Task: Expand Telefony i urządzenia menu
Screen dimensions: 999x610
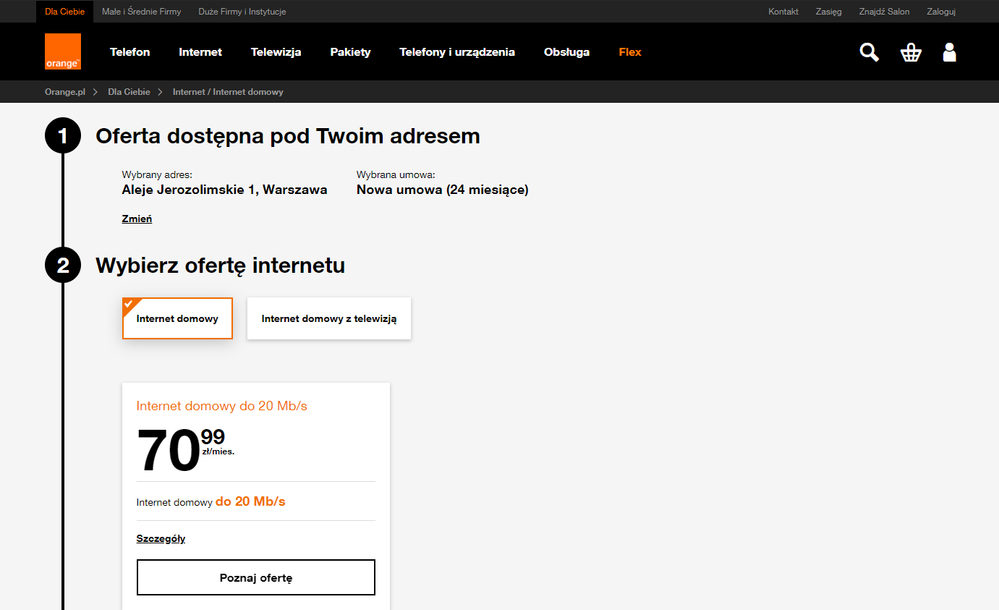Action: pyautogui.click(x=457, y=52)
